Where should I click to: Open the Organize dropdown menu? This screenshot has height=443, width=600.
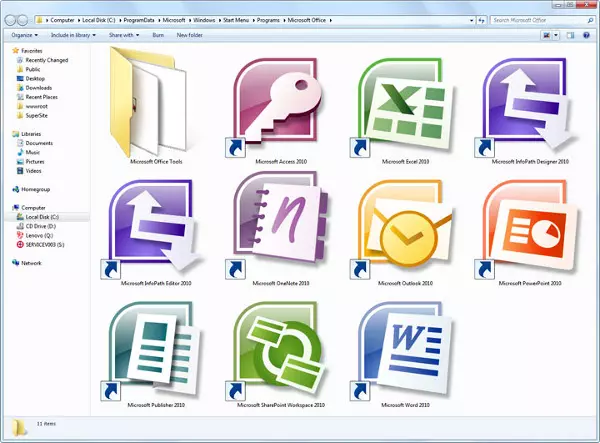click(24, 35)
